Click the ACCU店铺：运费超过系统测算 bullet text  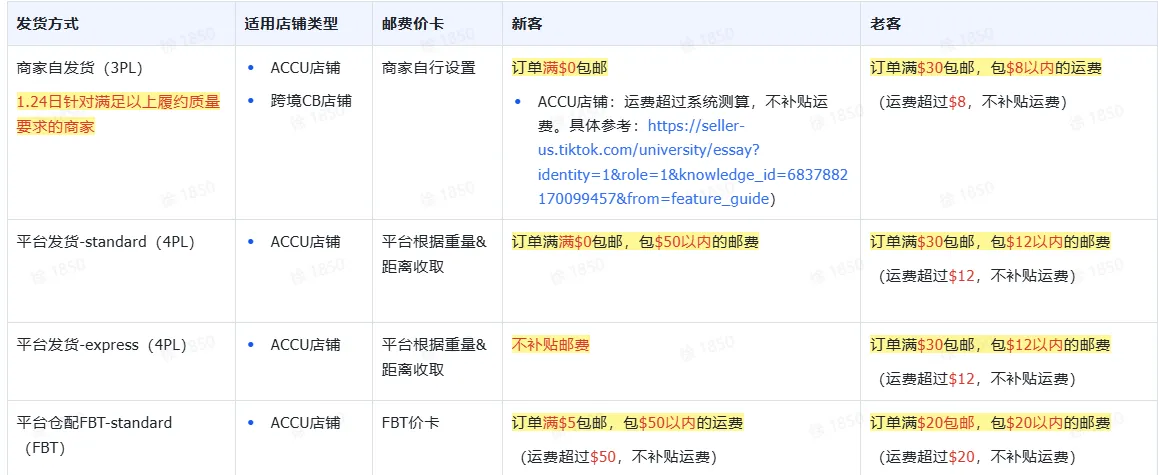tap(692, 150)
